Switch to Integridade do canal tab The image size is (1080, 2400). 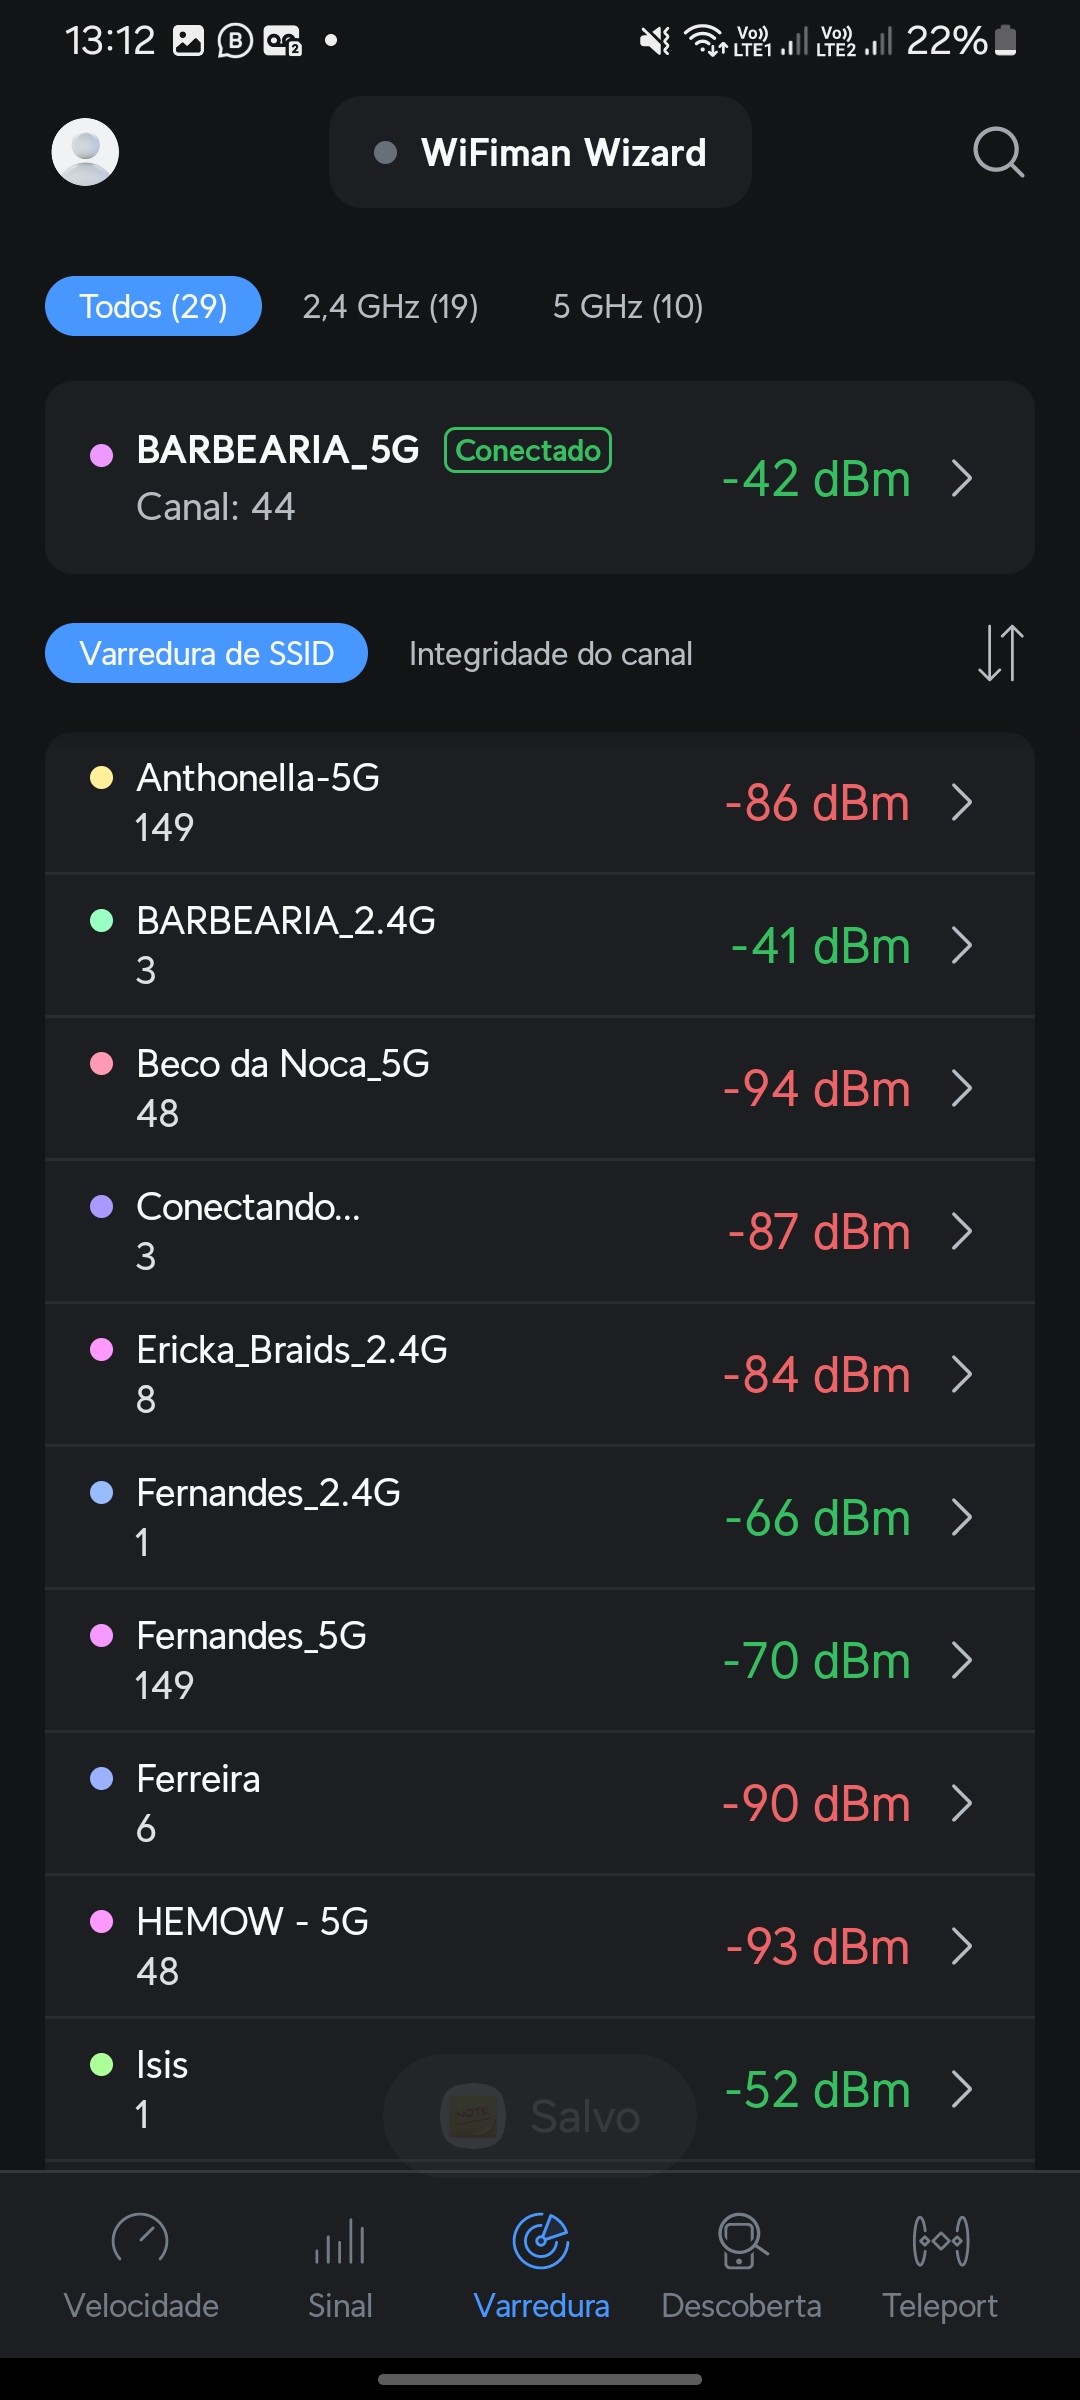point(550,654)
